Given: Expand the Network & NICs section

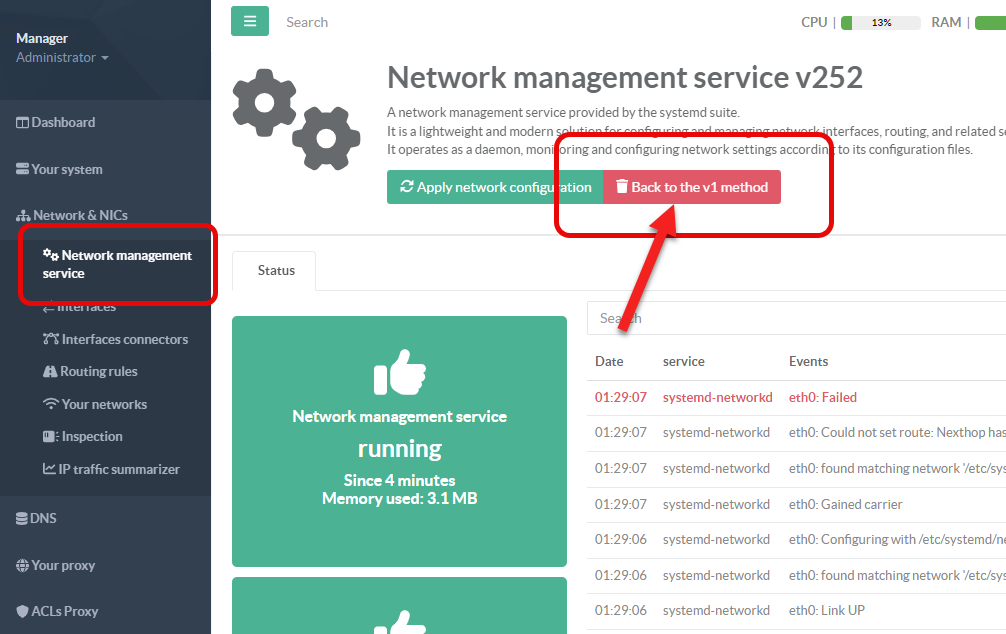Looking at the screenshot, I should (x=72, y=216).
